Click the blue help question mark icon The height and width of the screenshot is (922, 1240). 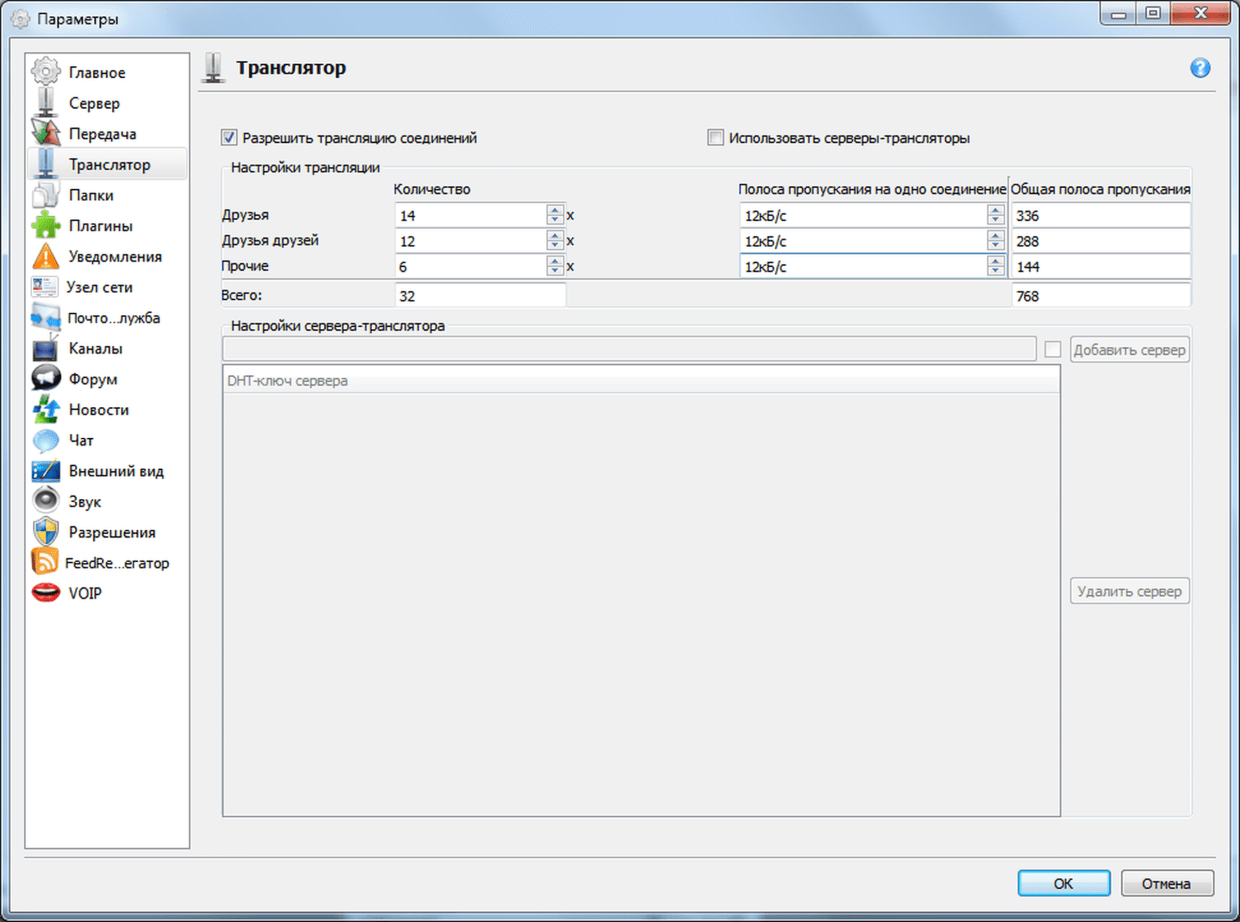tap(1200, 68)
